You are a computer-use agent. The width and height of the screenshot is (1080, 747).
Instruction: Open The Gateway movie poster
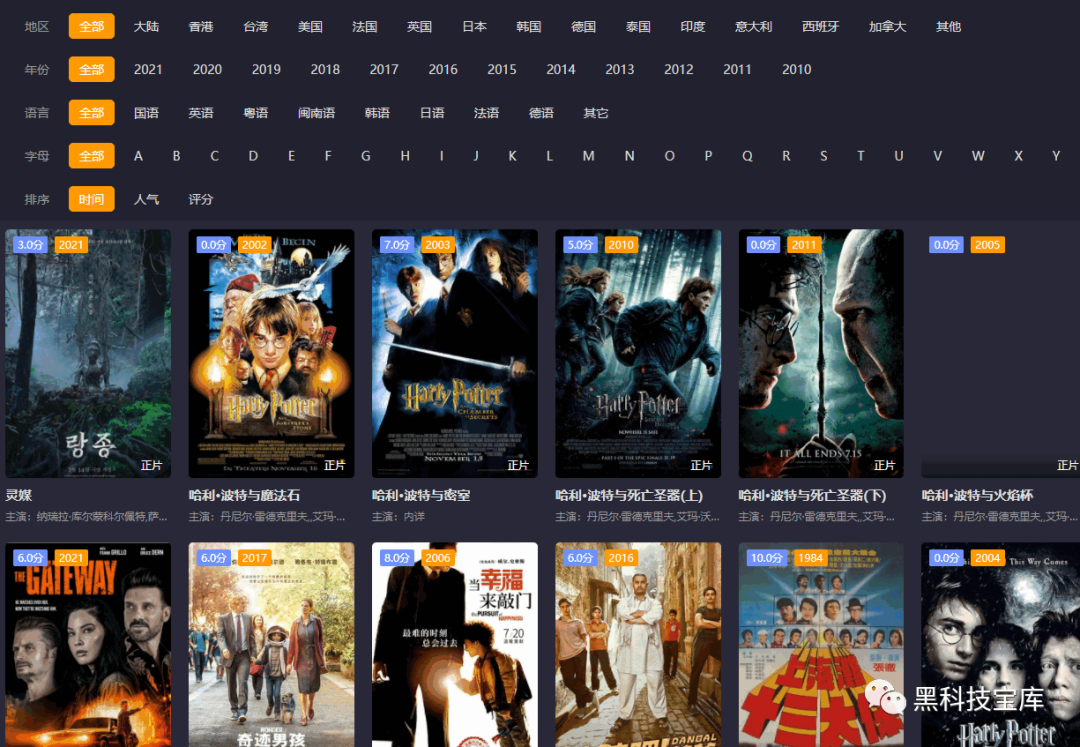click(x=88, y=644)
